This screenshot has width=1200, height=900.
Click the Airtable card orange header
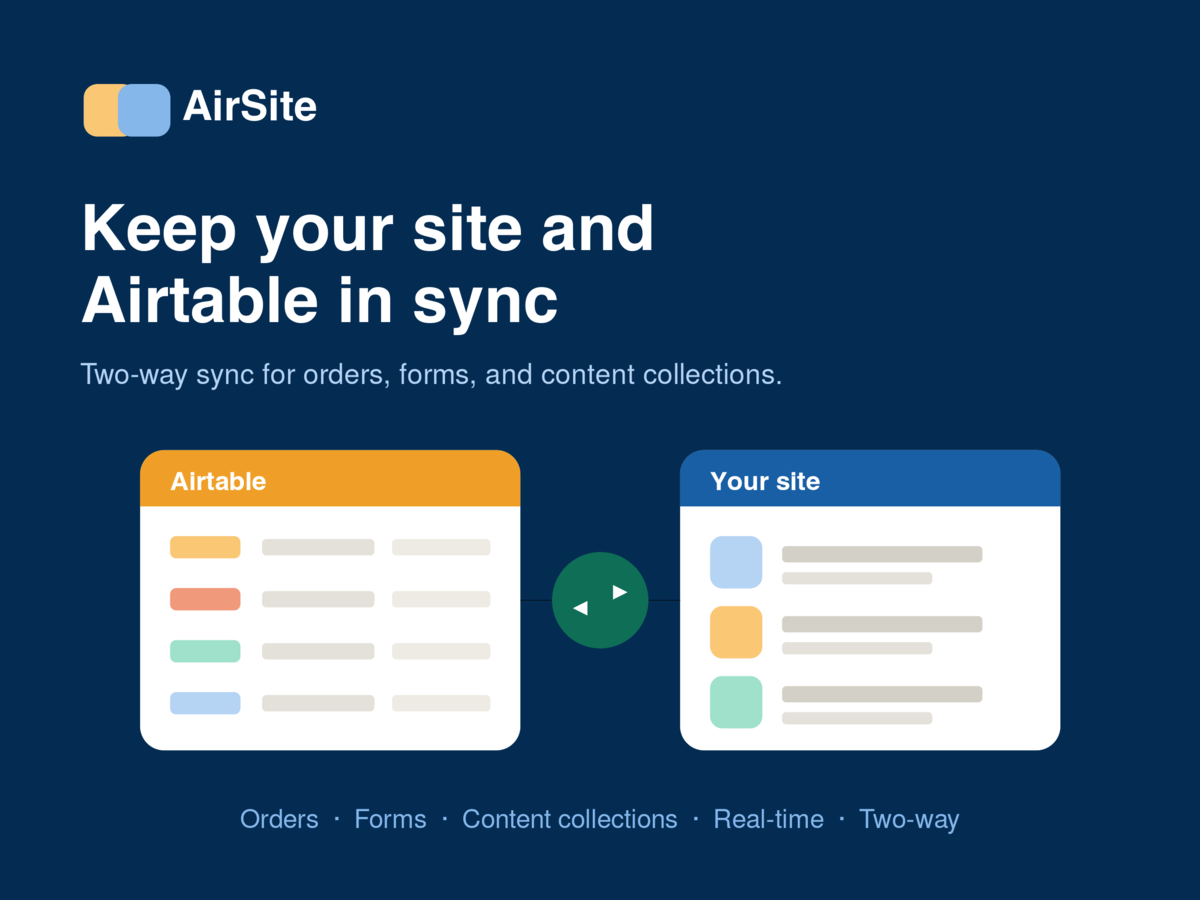coord(330,479)
